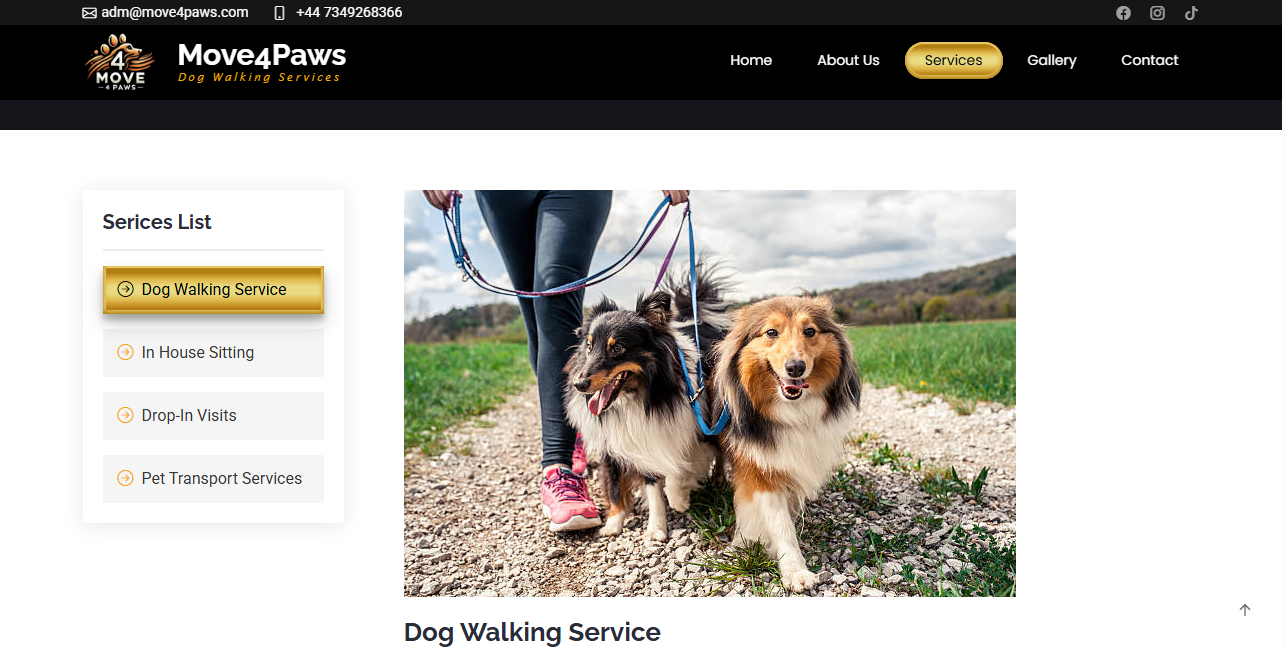
Task: Navigate to the Contact page
Action: tap(1150, 60)
